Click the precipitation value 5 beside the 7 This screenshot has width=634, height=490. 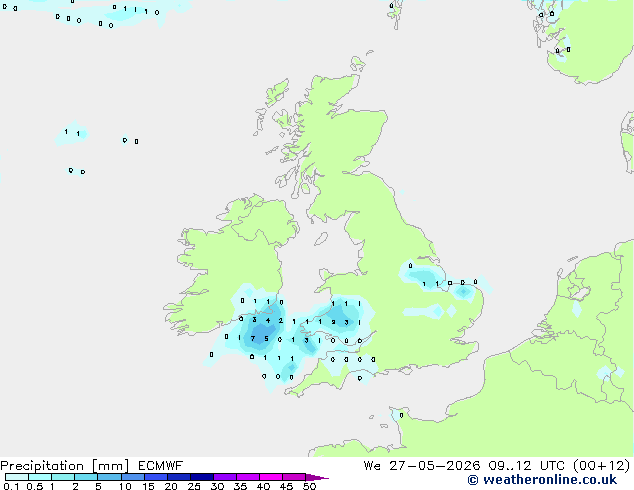click(266, 338)
